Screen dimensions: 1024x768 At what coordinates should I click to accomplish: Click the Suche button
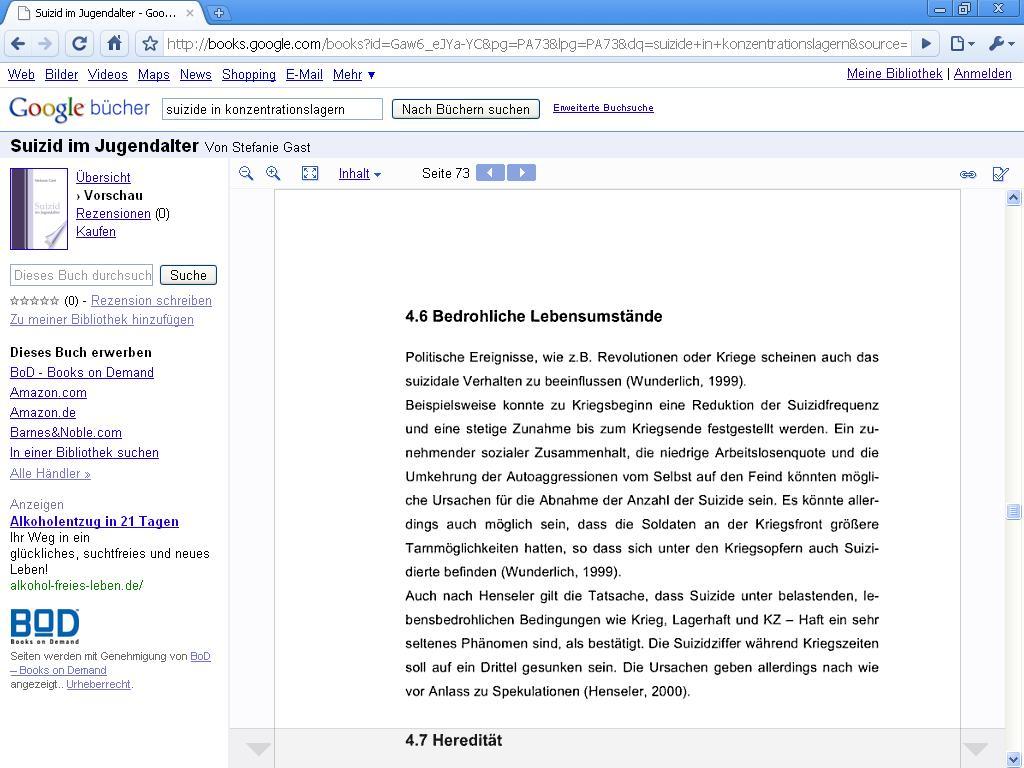pos(188,275)
